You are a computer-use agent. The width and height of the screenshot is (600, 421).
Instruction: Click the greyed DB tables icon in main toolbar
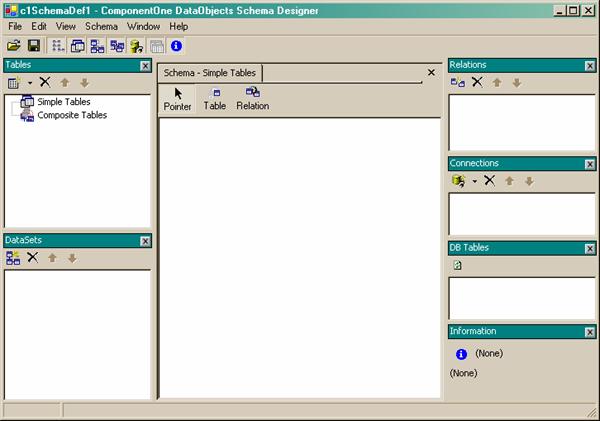(x=157, y=46)
